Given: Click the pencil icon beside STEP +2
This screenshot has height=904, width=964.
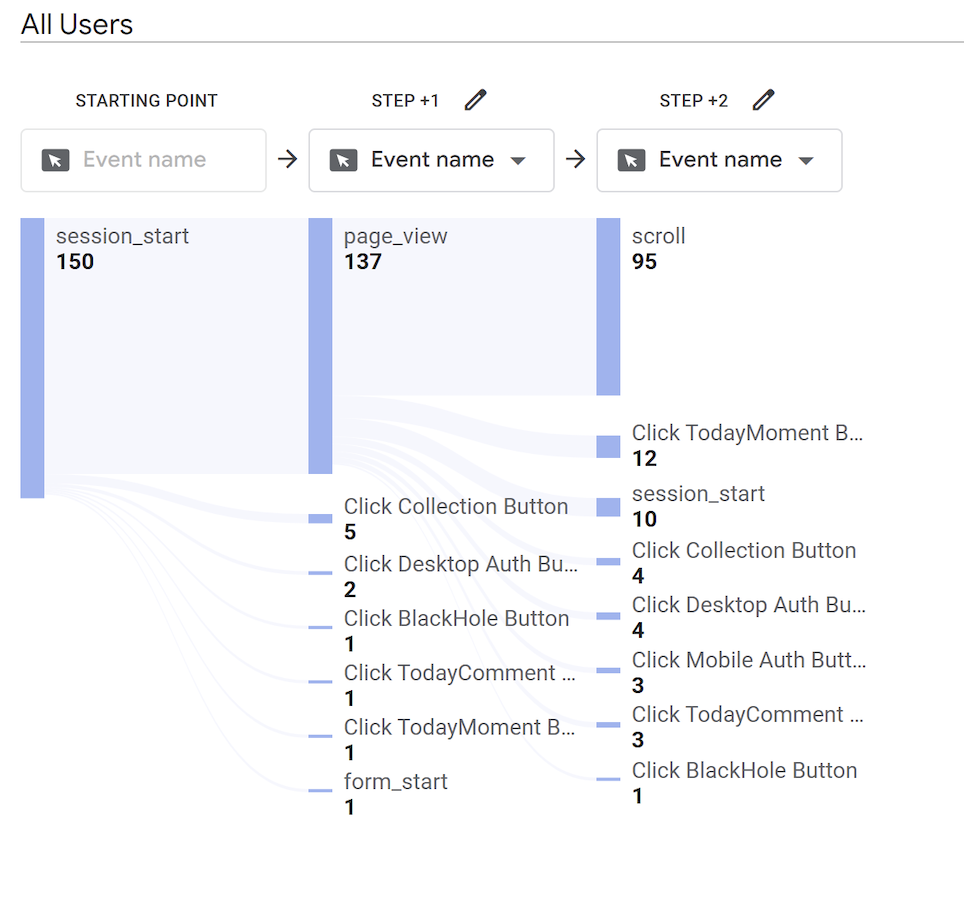Looking at the screenshot, I should click(x=763, y=100).
